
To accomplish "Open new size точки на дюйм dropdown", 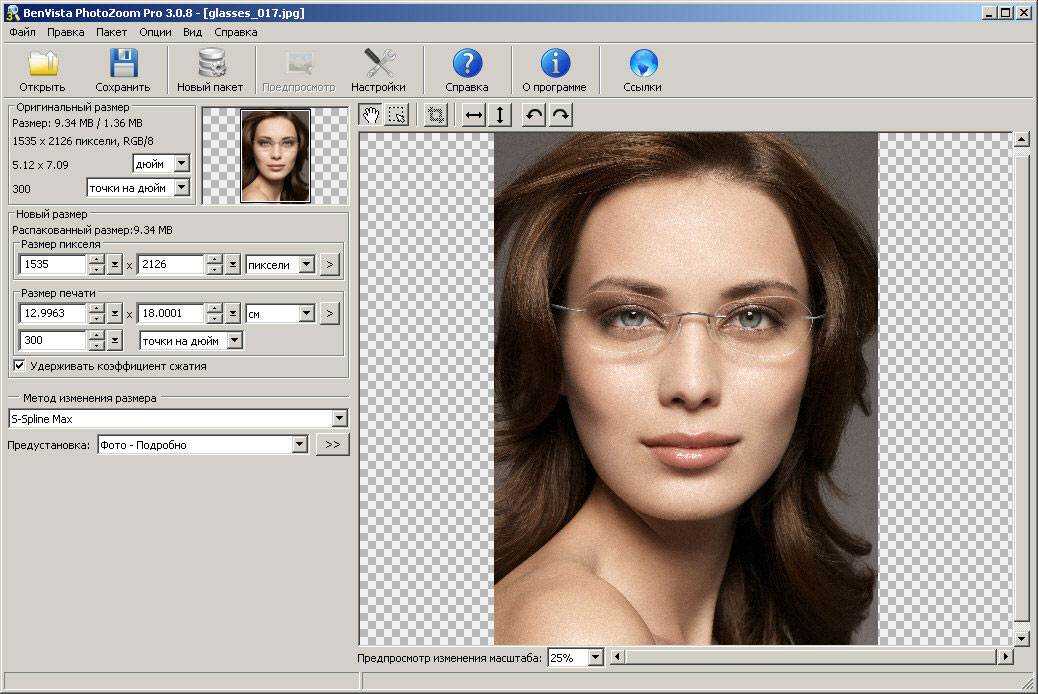I will tap(234, 340).
